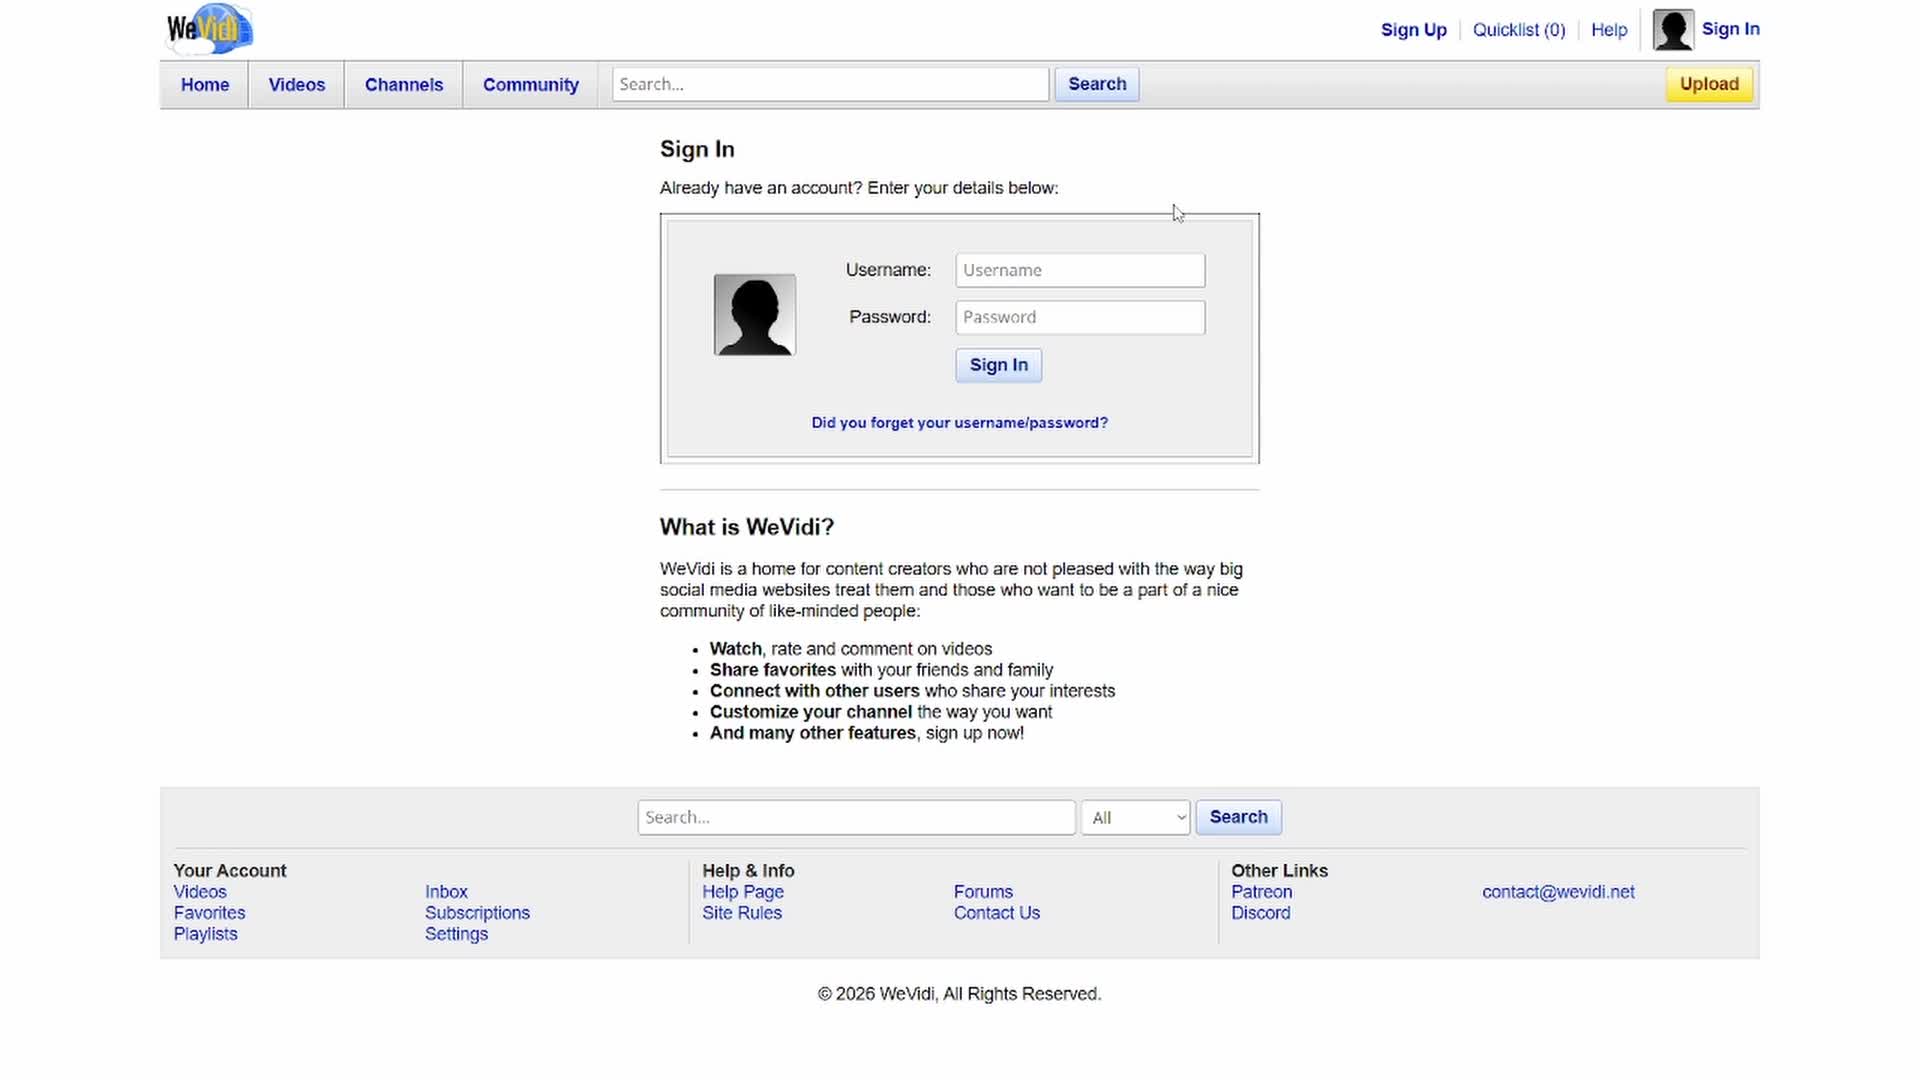Switch to the Channels tab

[404, 84]
